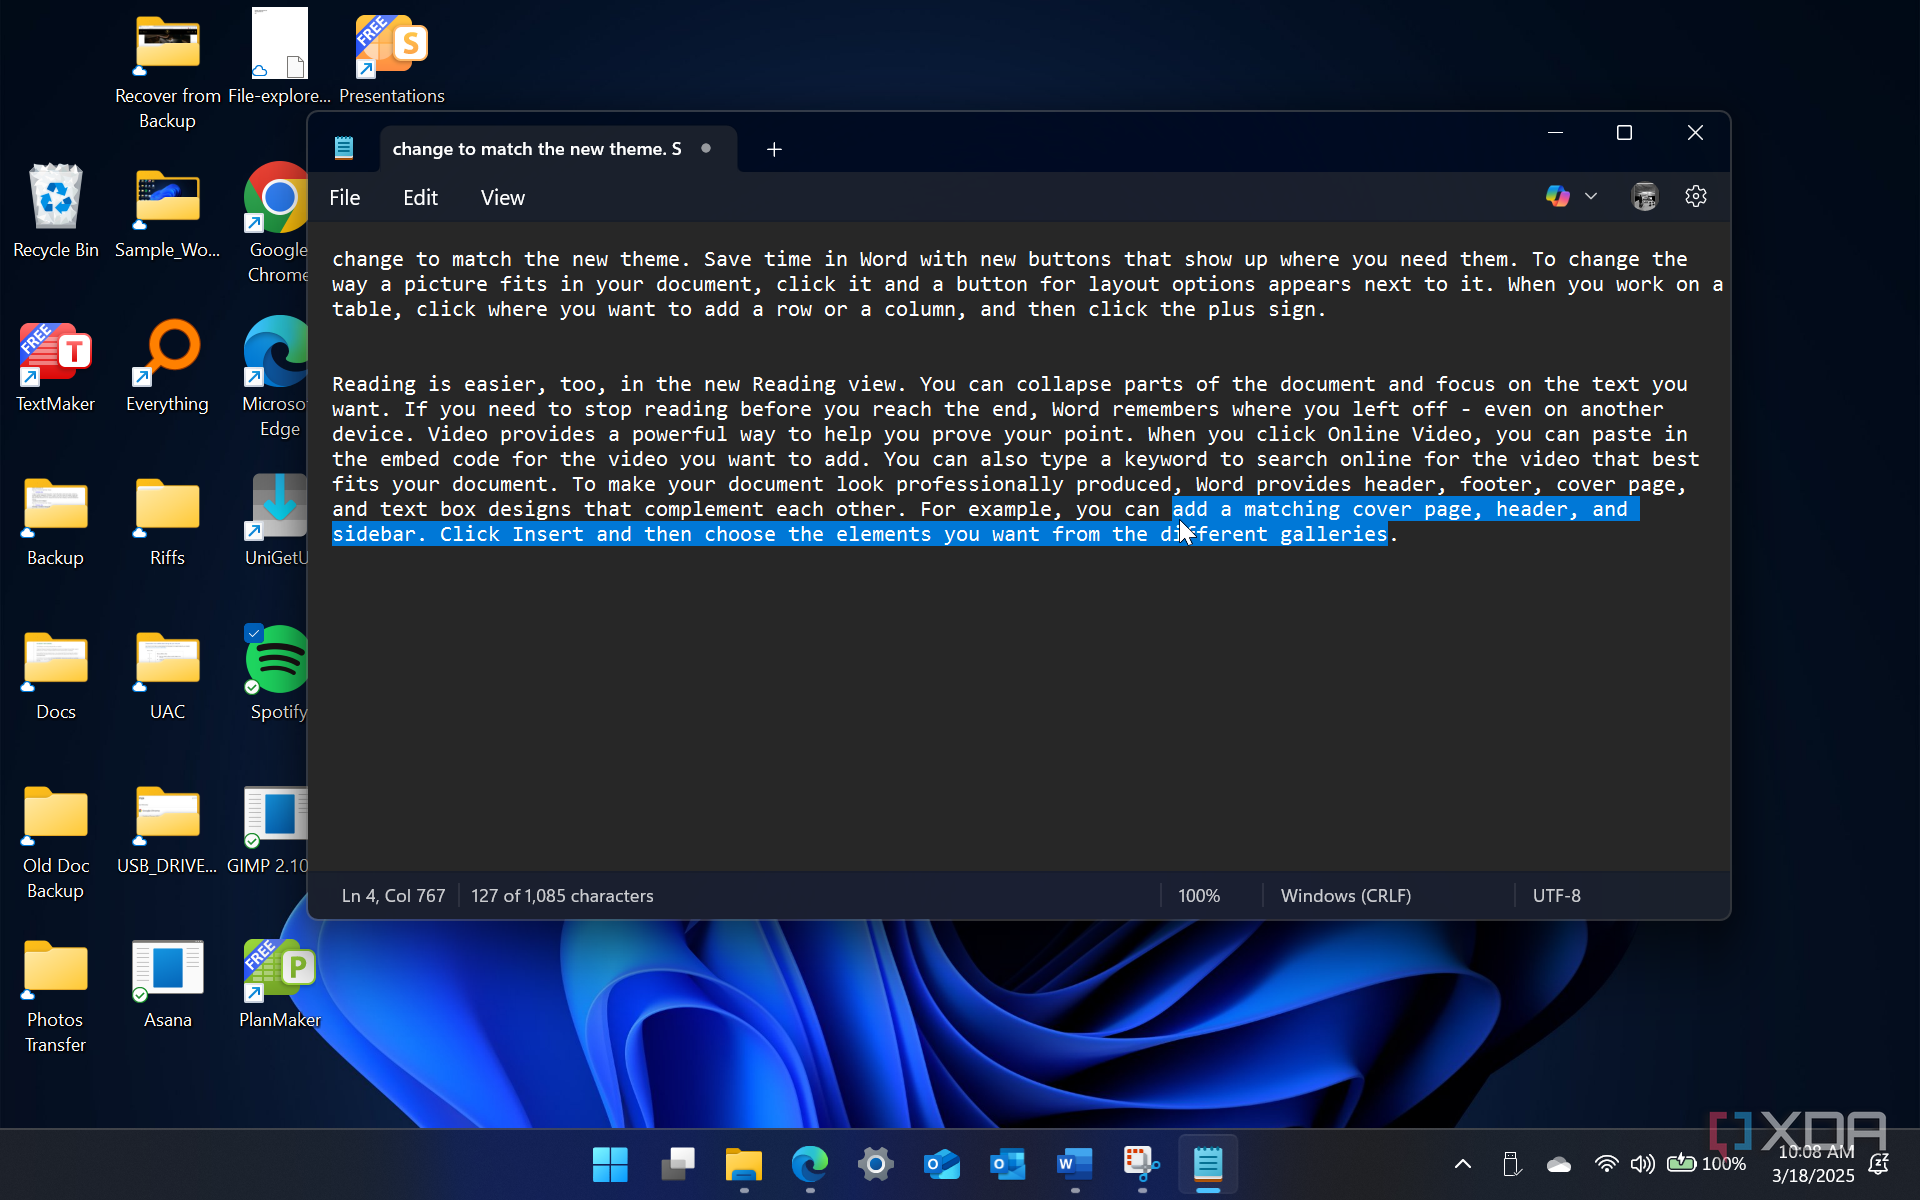The height and width of the screenshot is (1200, 1920).
Task: Expand the Copilot dropdown arrow
Action: click(x=1591, y=197)
